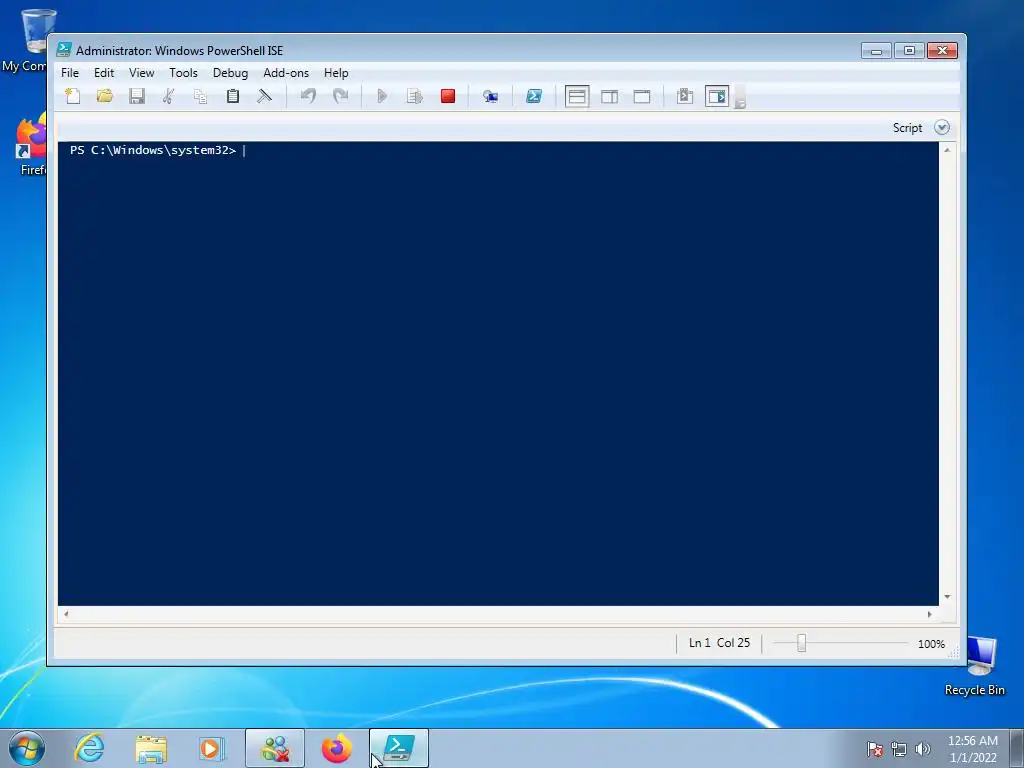This screenshot has height=768, width=1024.
Task: Select My Computer desktop icon
Action: point(26,40)
